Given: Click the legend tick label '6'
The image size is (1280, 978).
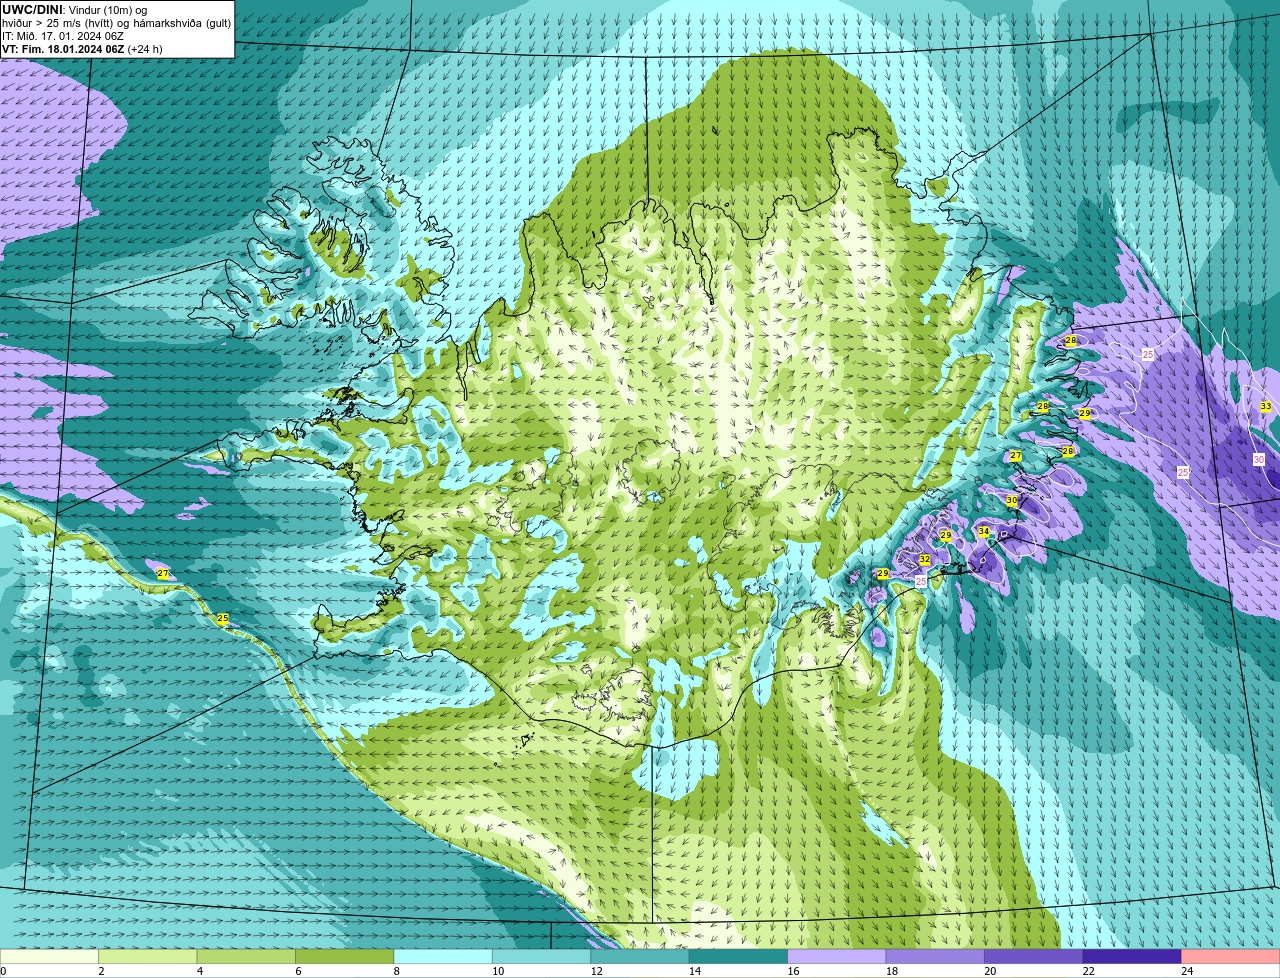Looking at the screenshot, I should [298, 971].
